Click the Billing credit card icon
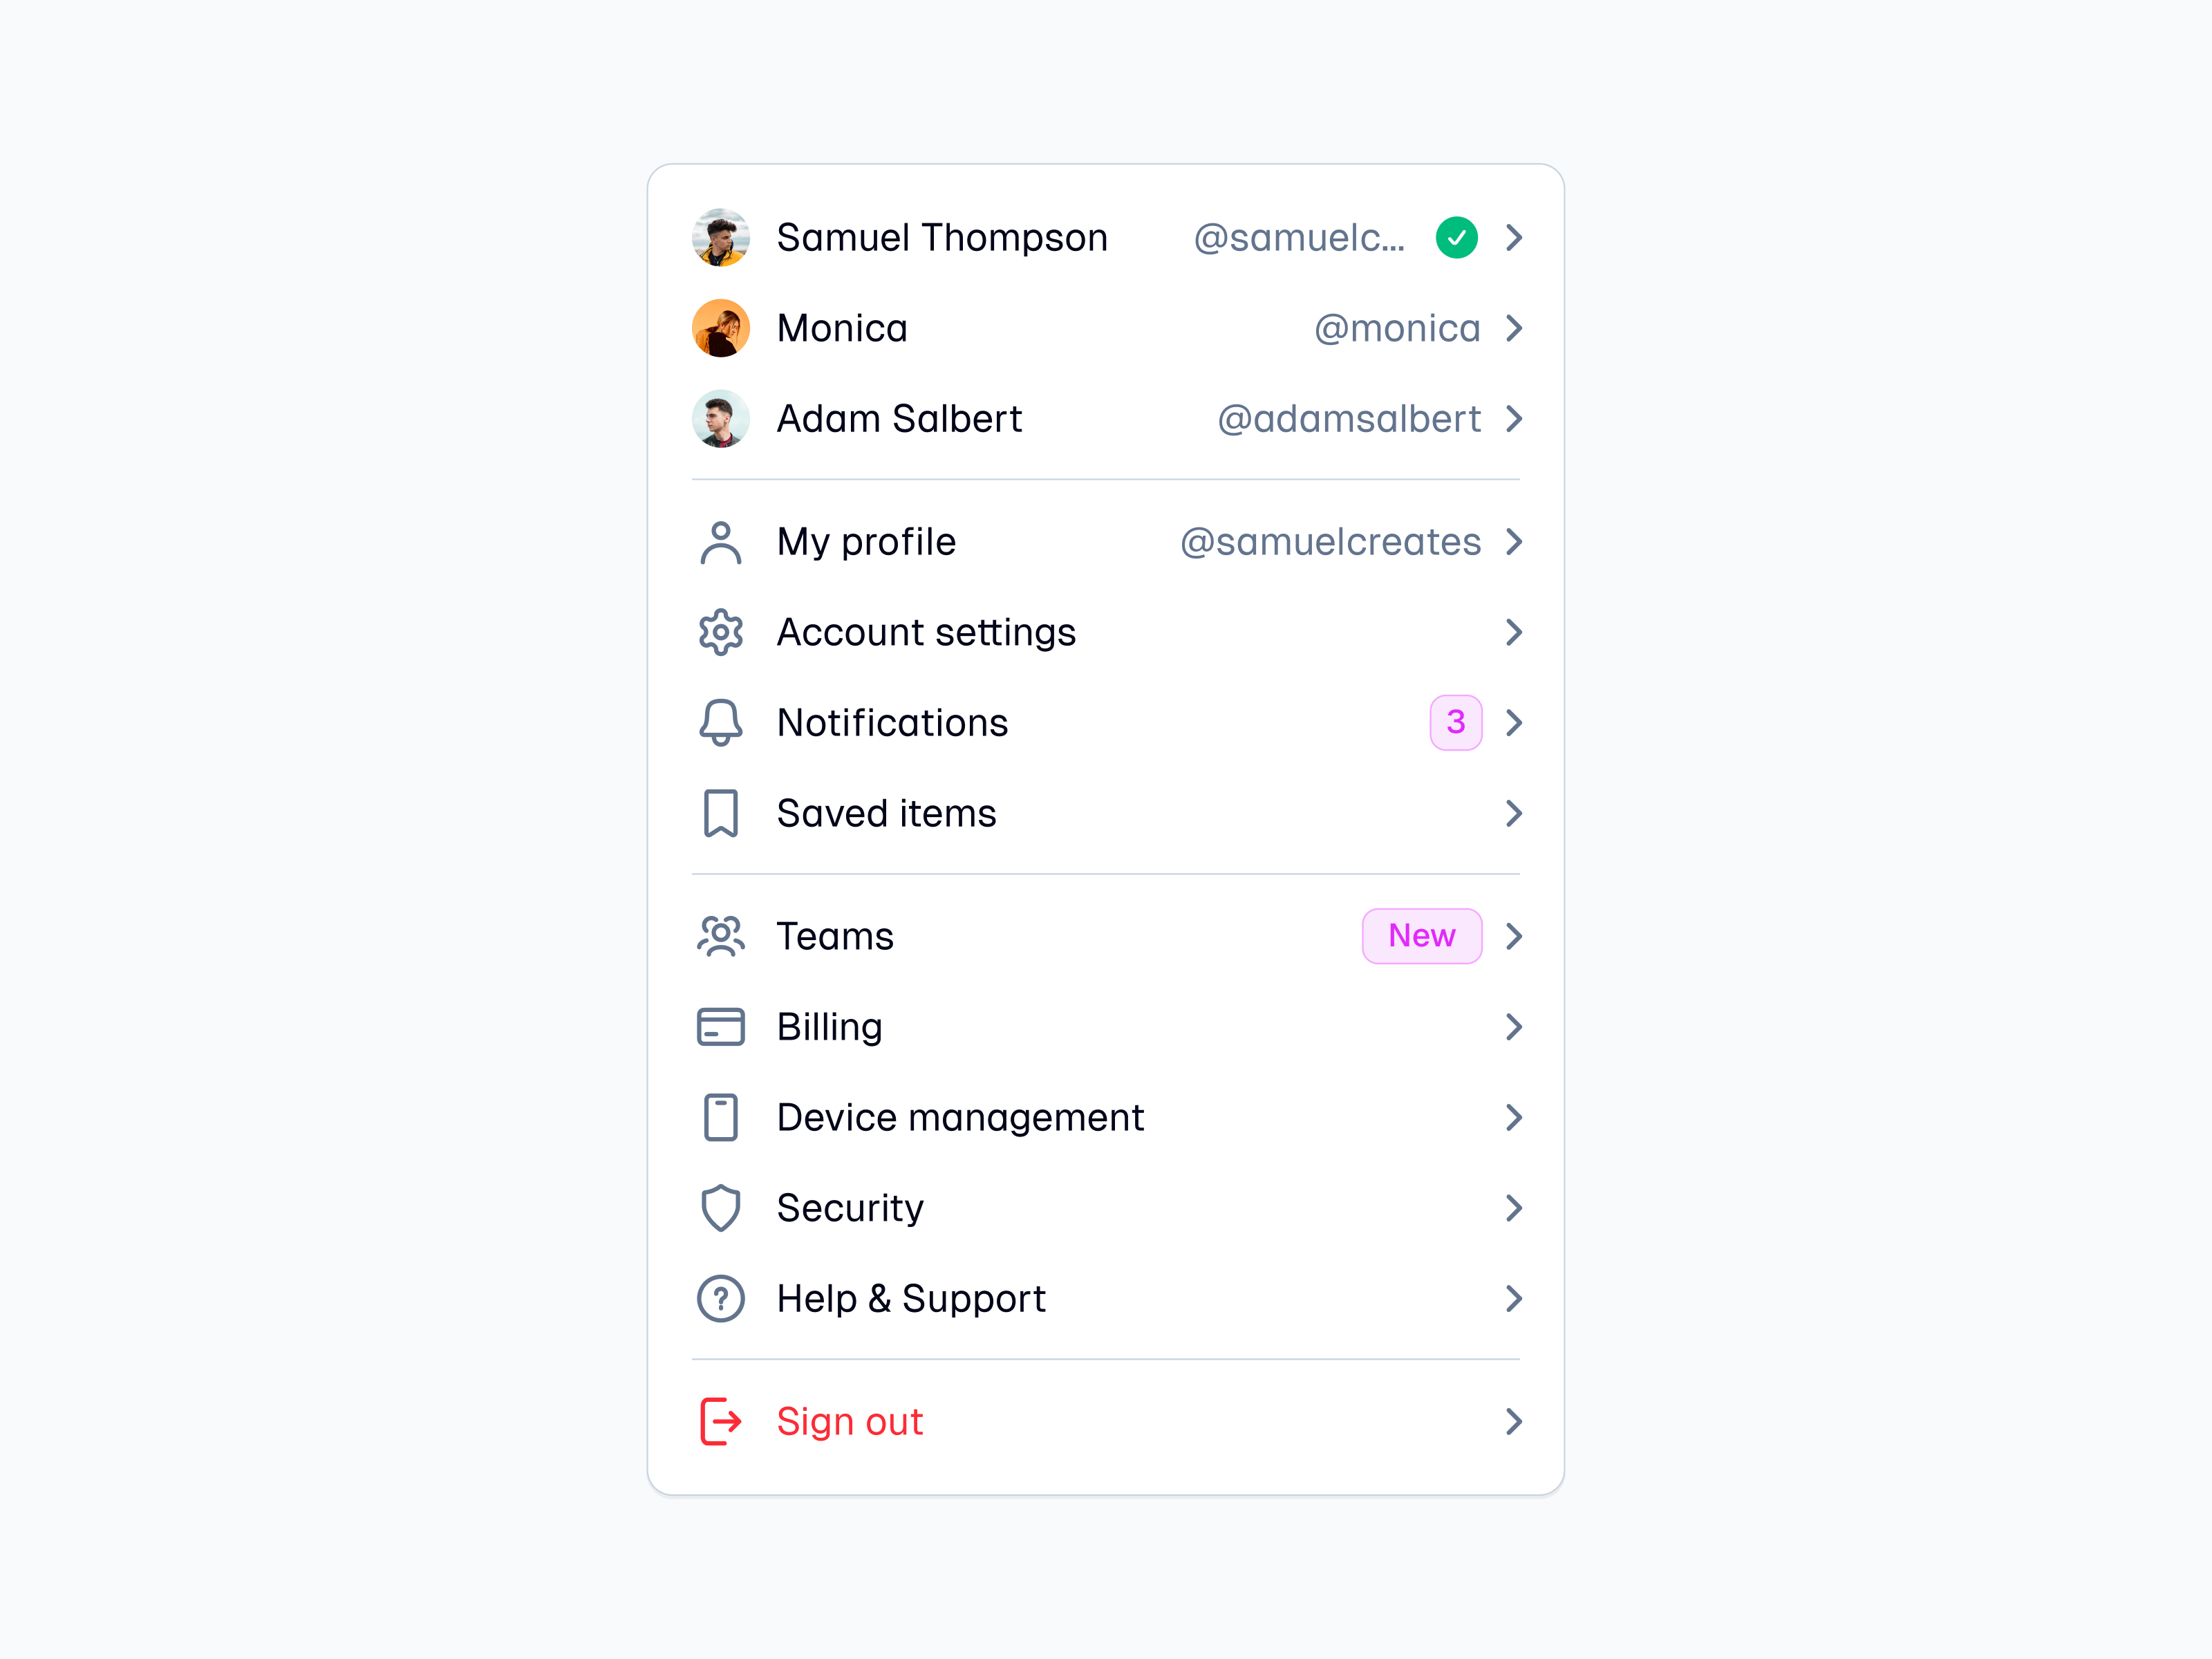The height and width of the screenshot is (1659, 2212). click(720, 1027)
